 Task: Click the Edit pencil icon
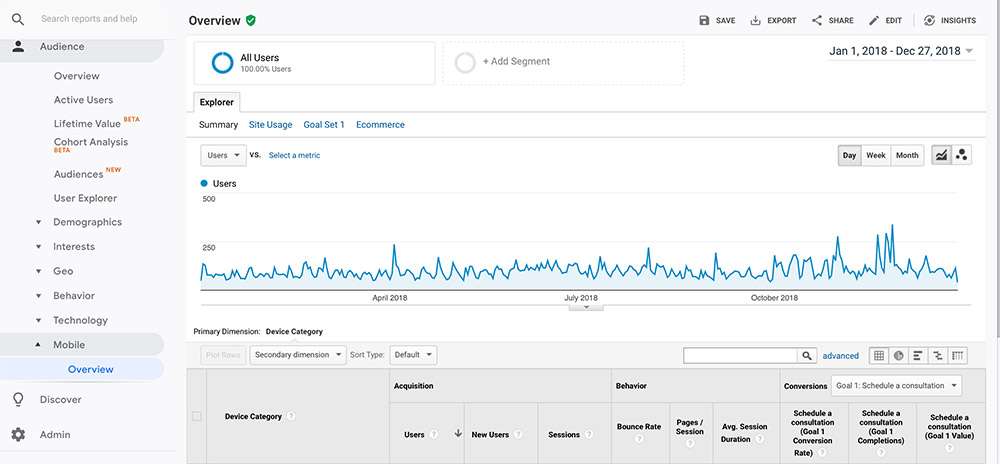click(874, 20)
